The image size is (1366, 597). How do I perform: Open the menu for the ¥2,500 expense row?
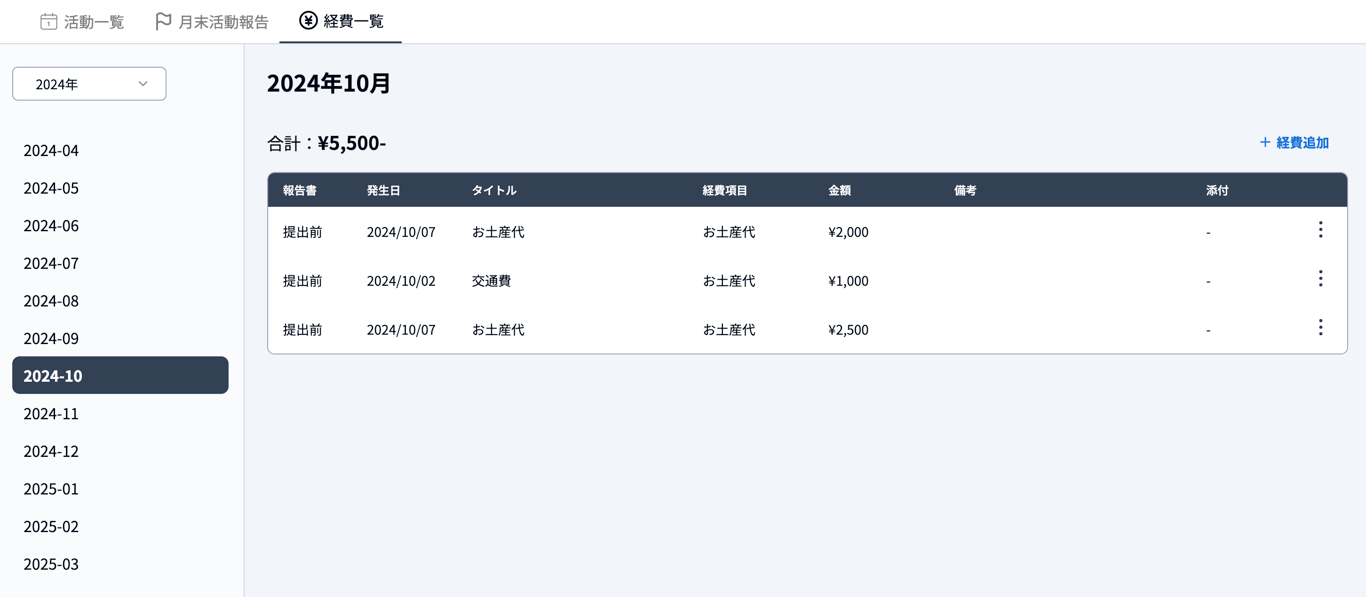[1320, 328]
